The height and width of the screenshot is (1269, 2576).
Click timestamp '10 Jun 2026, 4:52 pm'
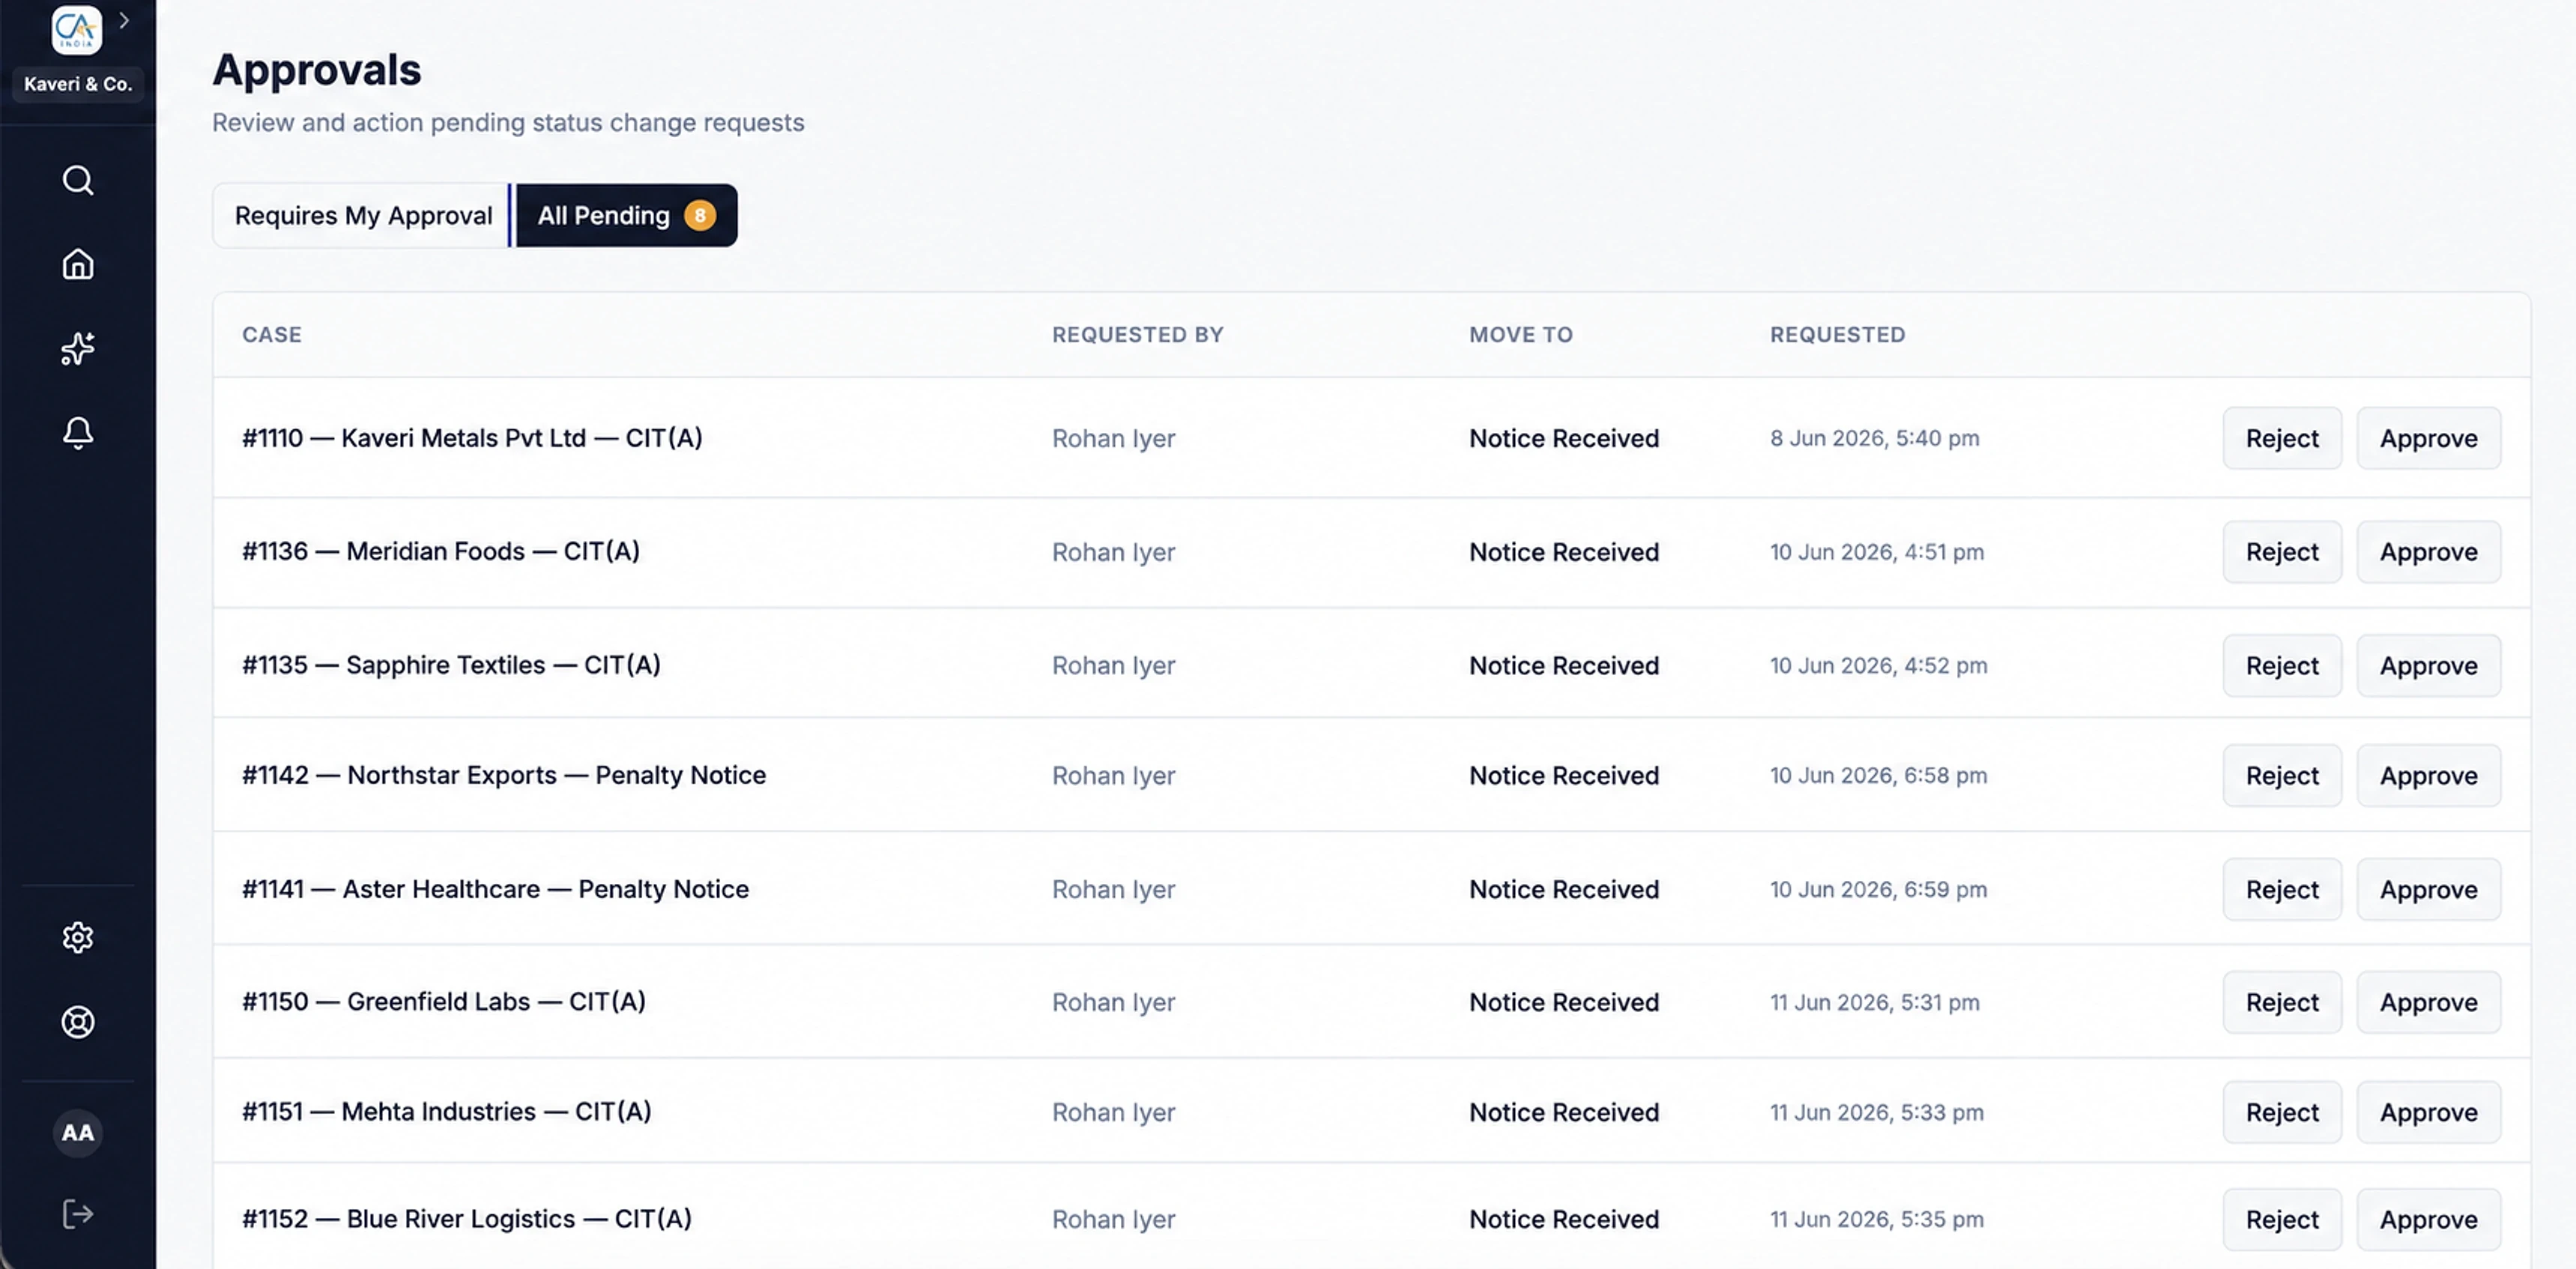click(1878, 666)
